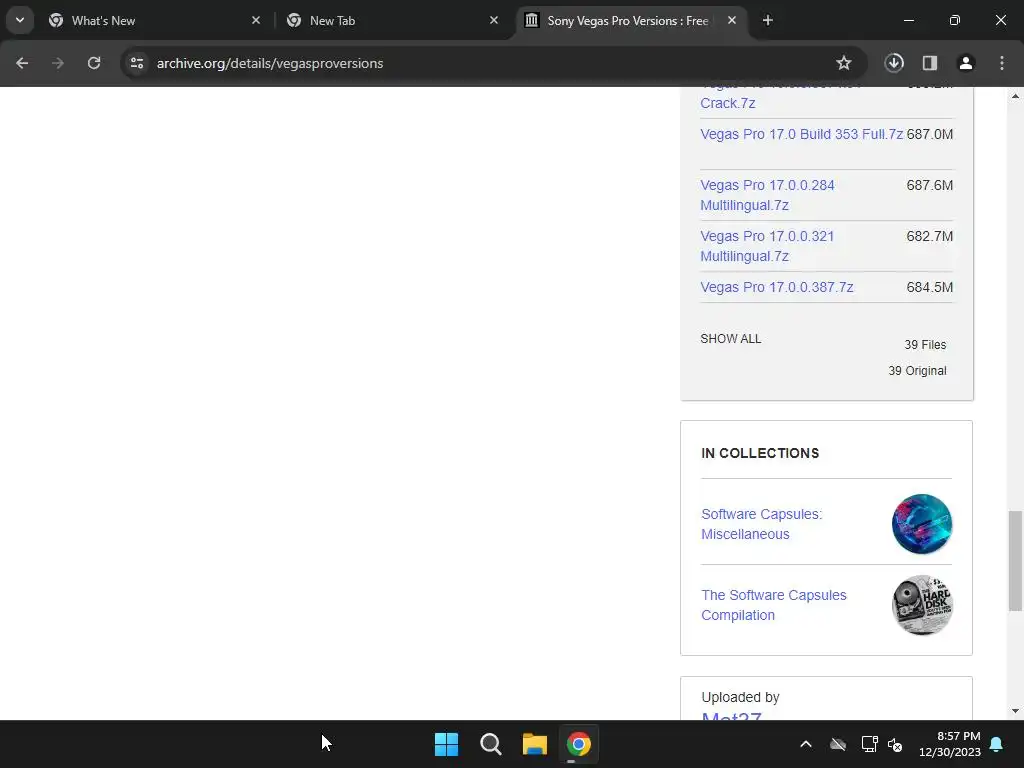1024x768 pixels.
Task: Open Vegas Pro 17.0.0.321 Multilingual.7z link
Action: (x=767, y=246)
